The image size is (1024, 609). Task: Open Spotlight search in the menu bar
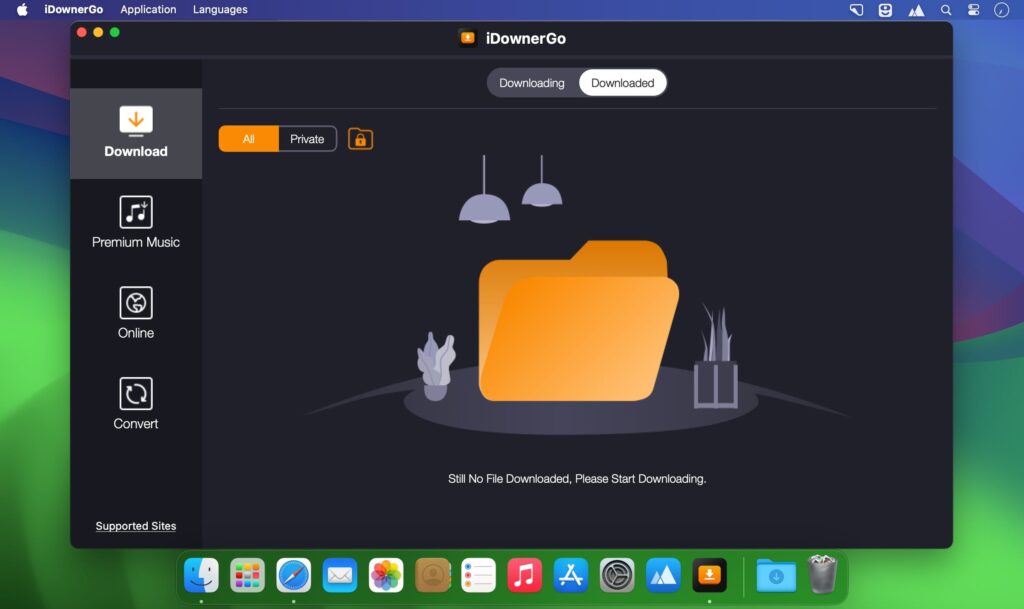pos(944,9)
